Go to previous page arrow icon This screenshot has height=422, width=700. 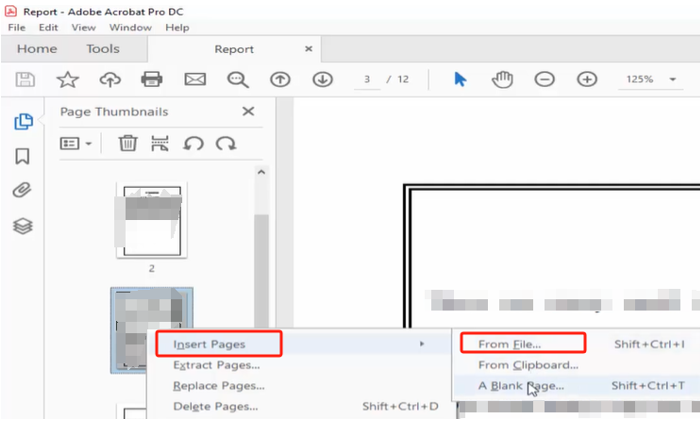point(280,79)
